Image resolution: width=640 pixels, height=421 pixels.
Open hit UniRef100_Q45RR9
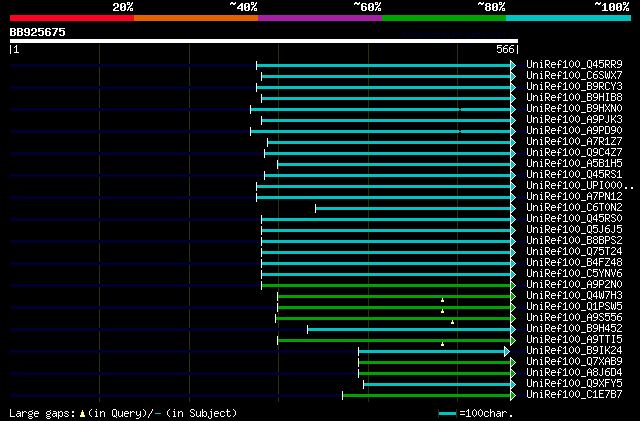[574, 65]
